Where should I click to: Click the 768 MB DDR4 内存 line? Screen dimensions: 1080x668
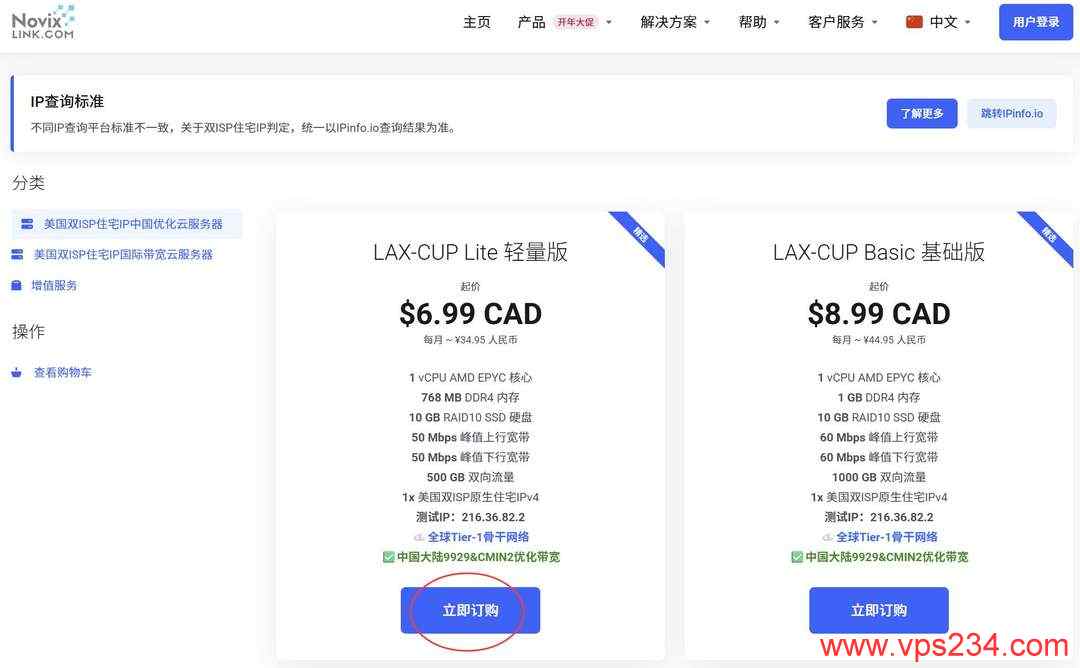coord(470,397)
